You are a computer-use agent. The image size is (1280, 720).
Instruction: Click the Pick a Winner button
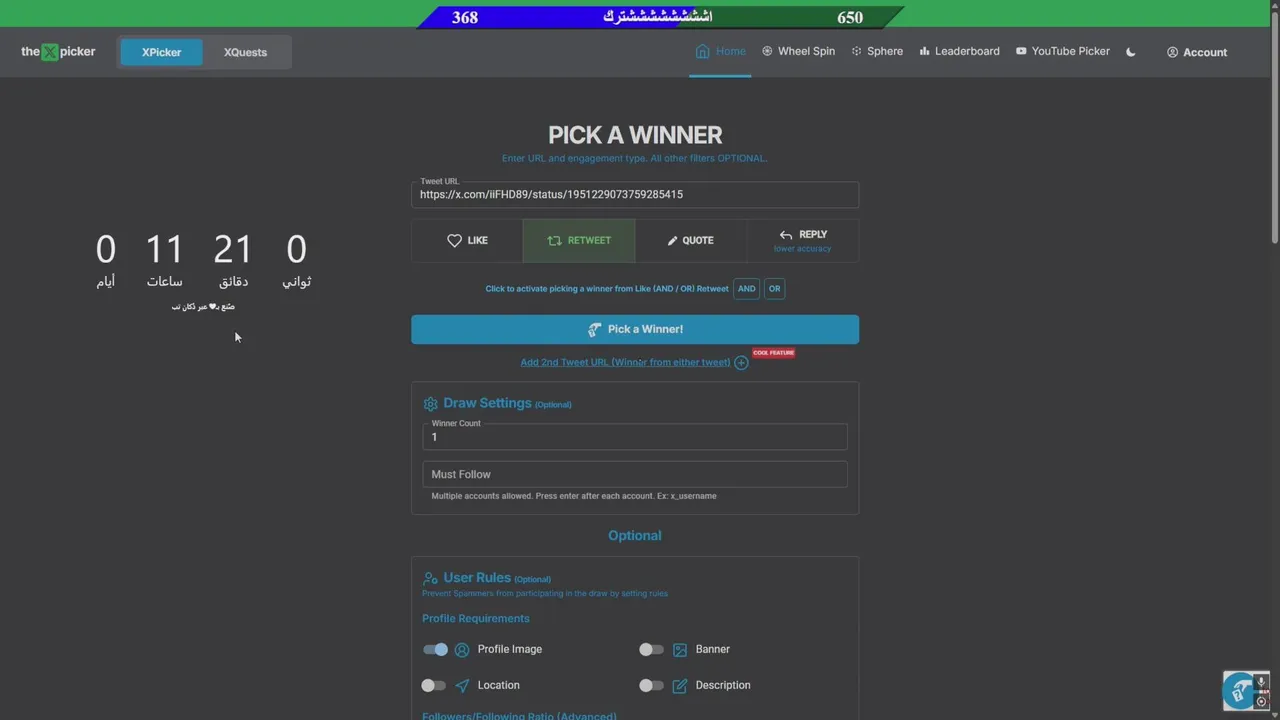[x=635, y=329]
